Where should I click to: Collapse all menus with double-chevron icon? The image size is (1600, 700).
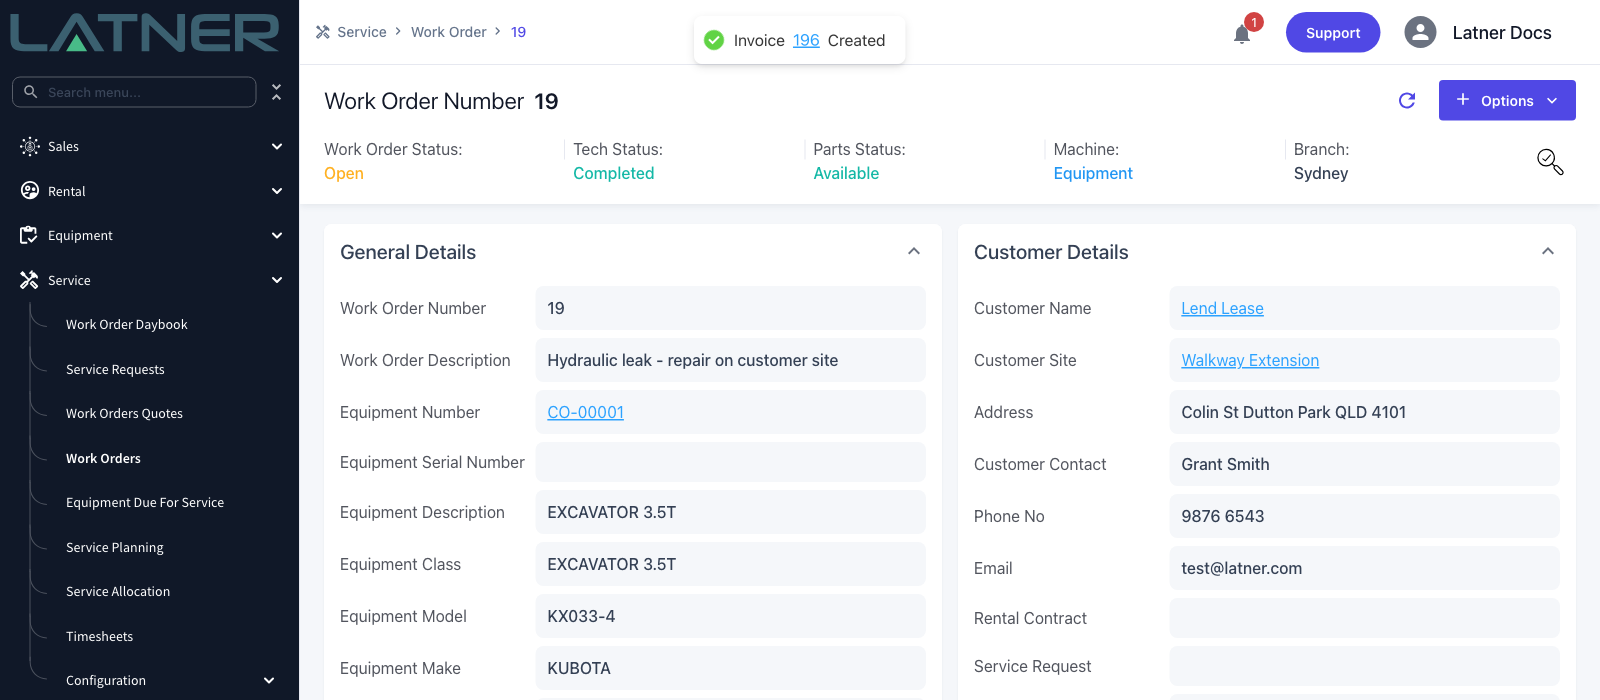(277, 92)
